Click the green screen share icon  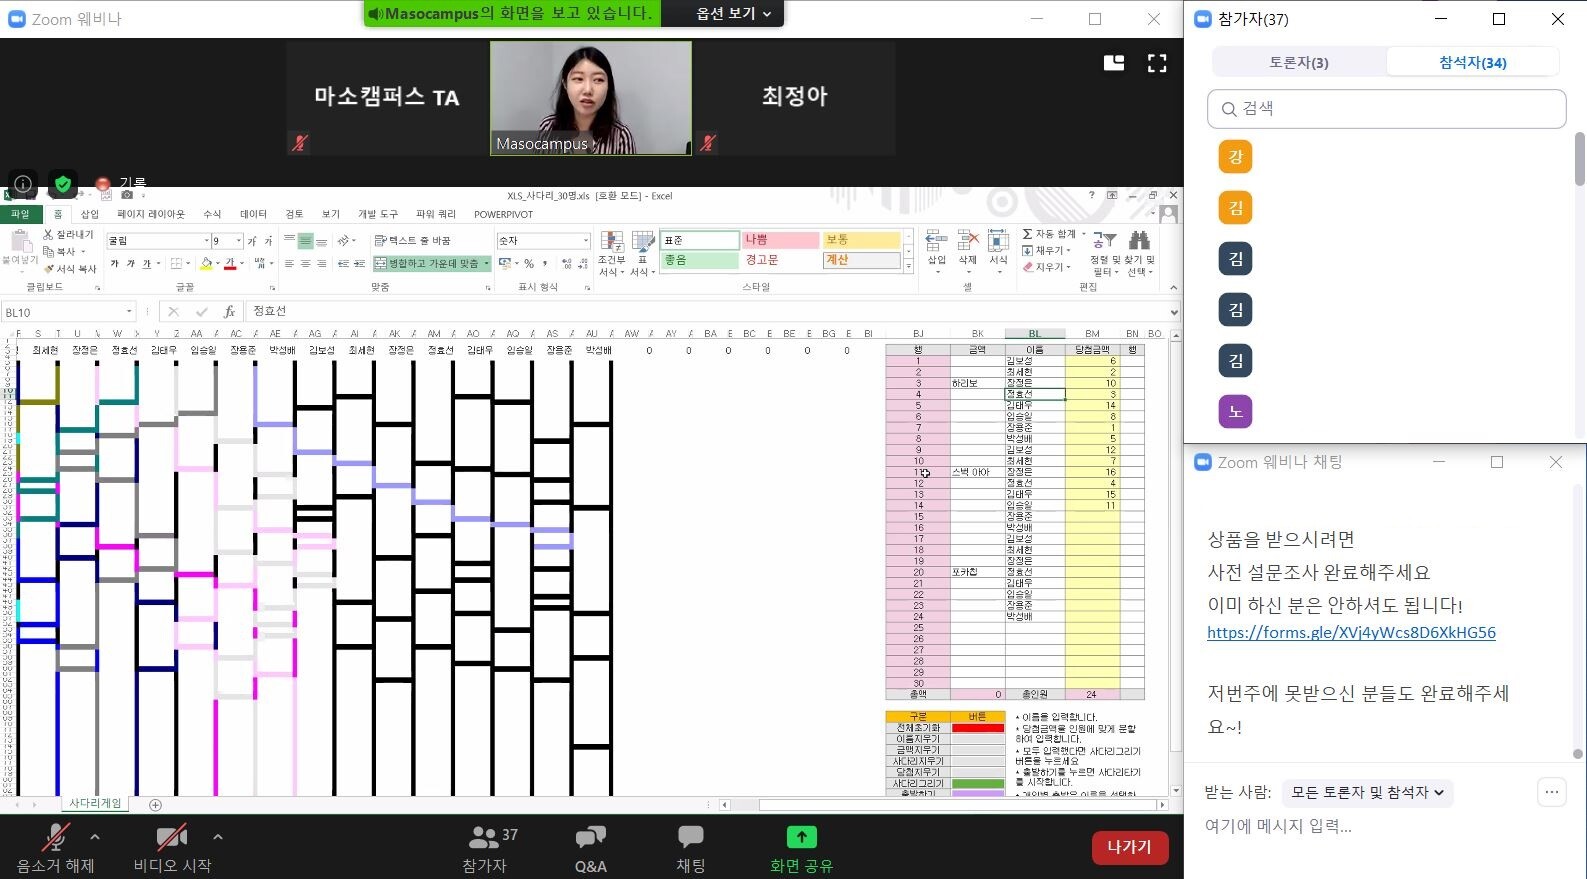[x=801, y=837]
